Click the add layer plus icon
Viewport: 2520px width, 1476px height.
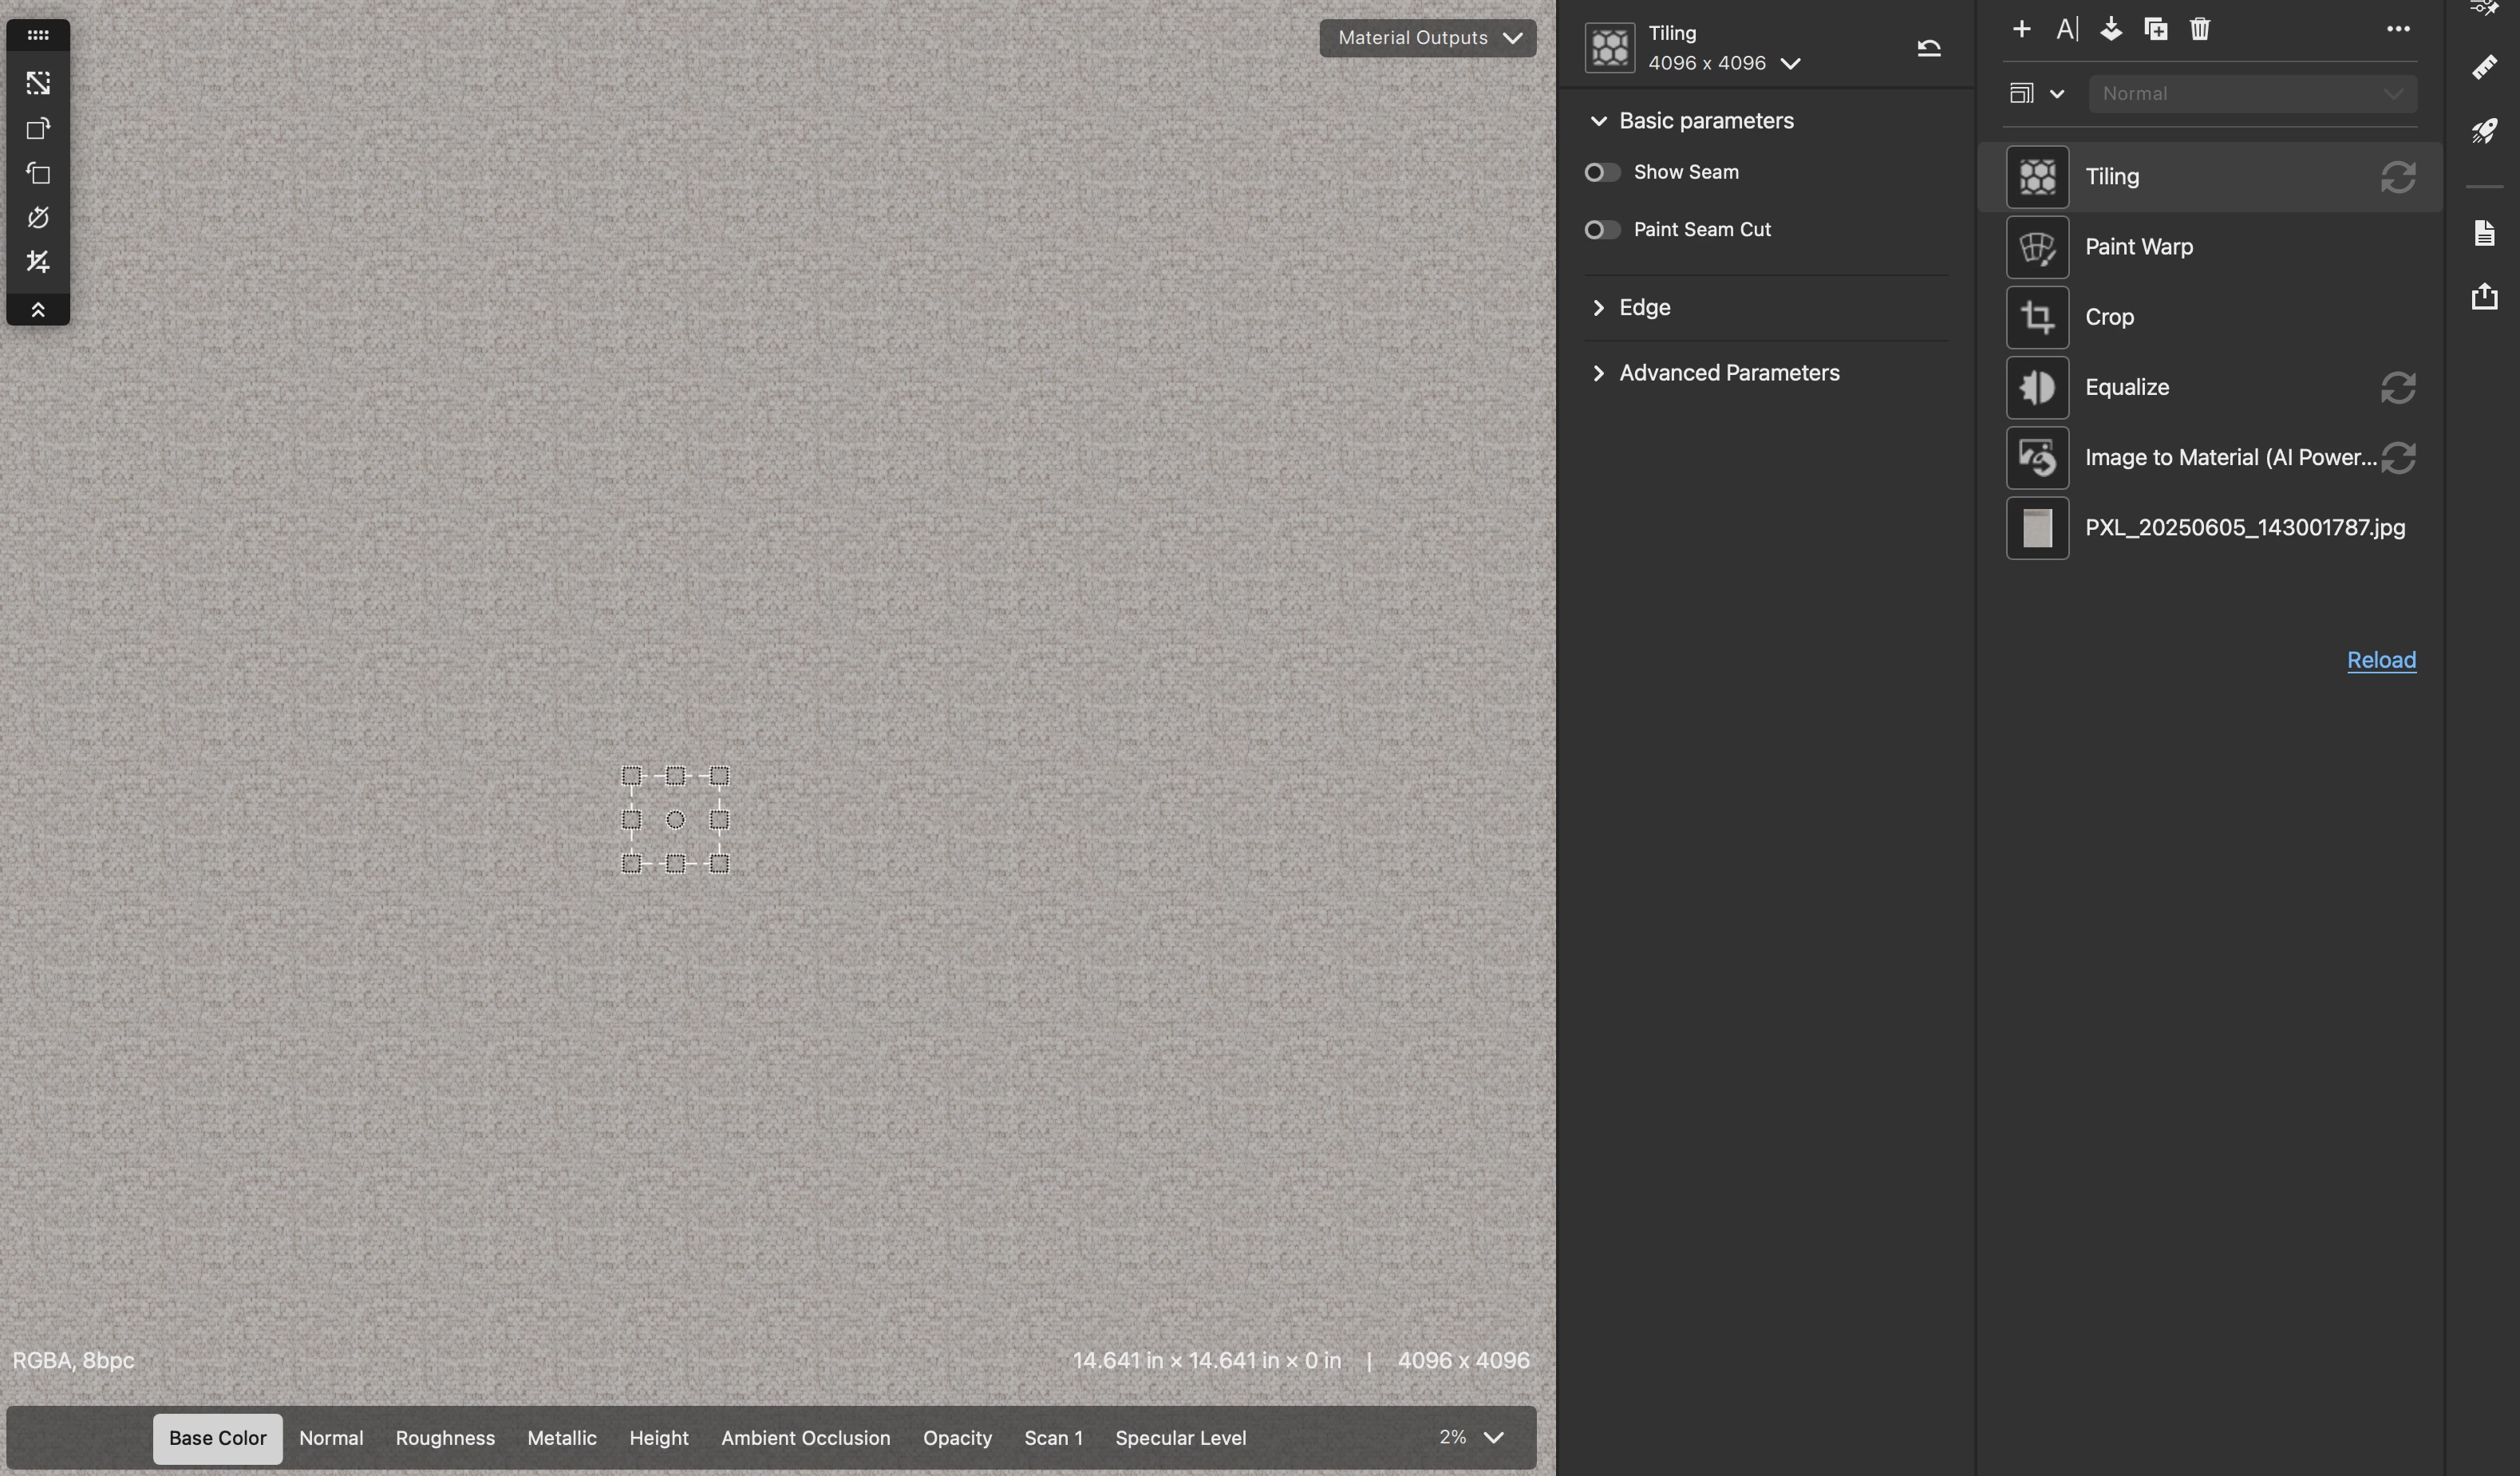pos(2021,29)
